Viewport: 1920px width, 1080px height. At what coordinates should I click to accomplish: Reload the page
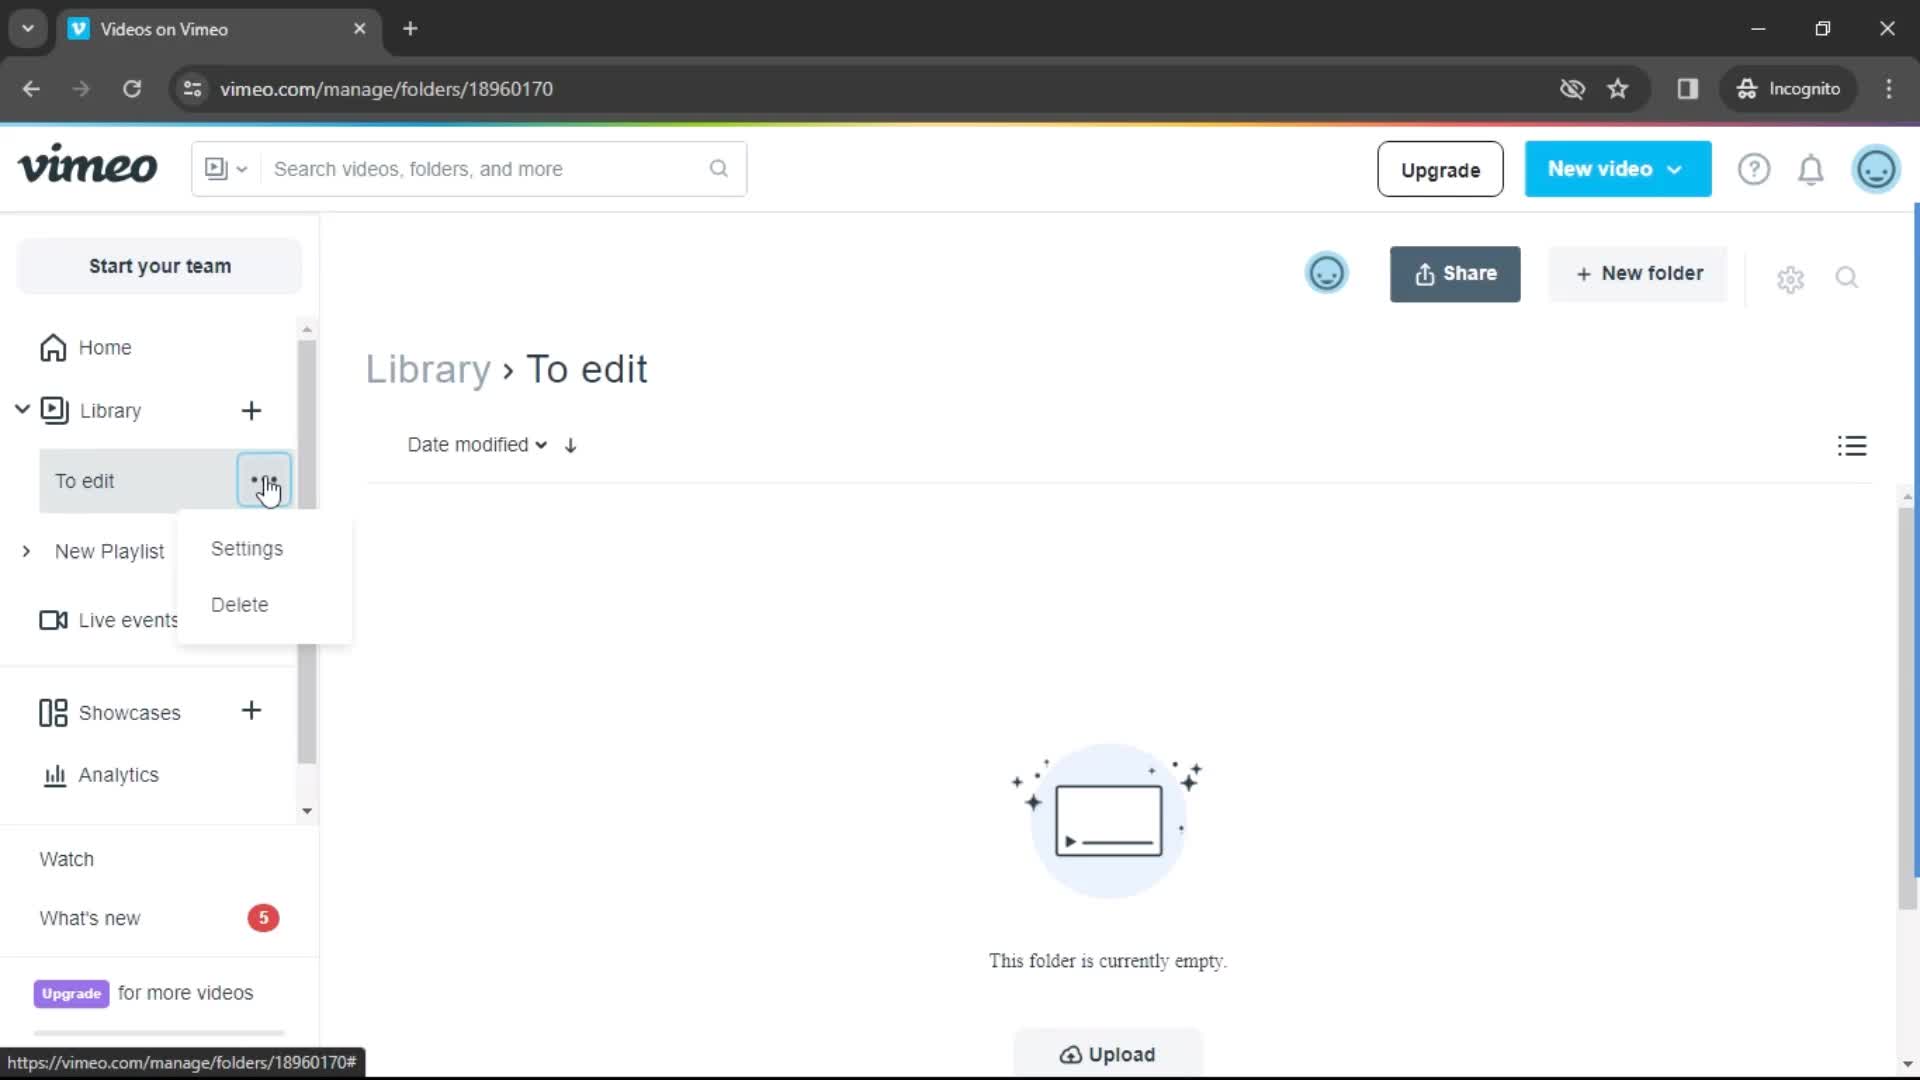(x=132, y=89)
